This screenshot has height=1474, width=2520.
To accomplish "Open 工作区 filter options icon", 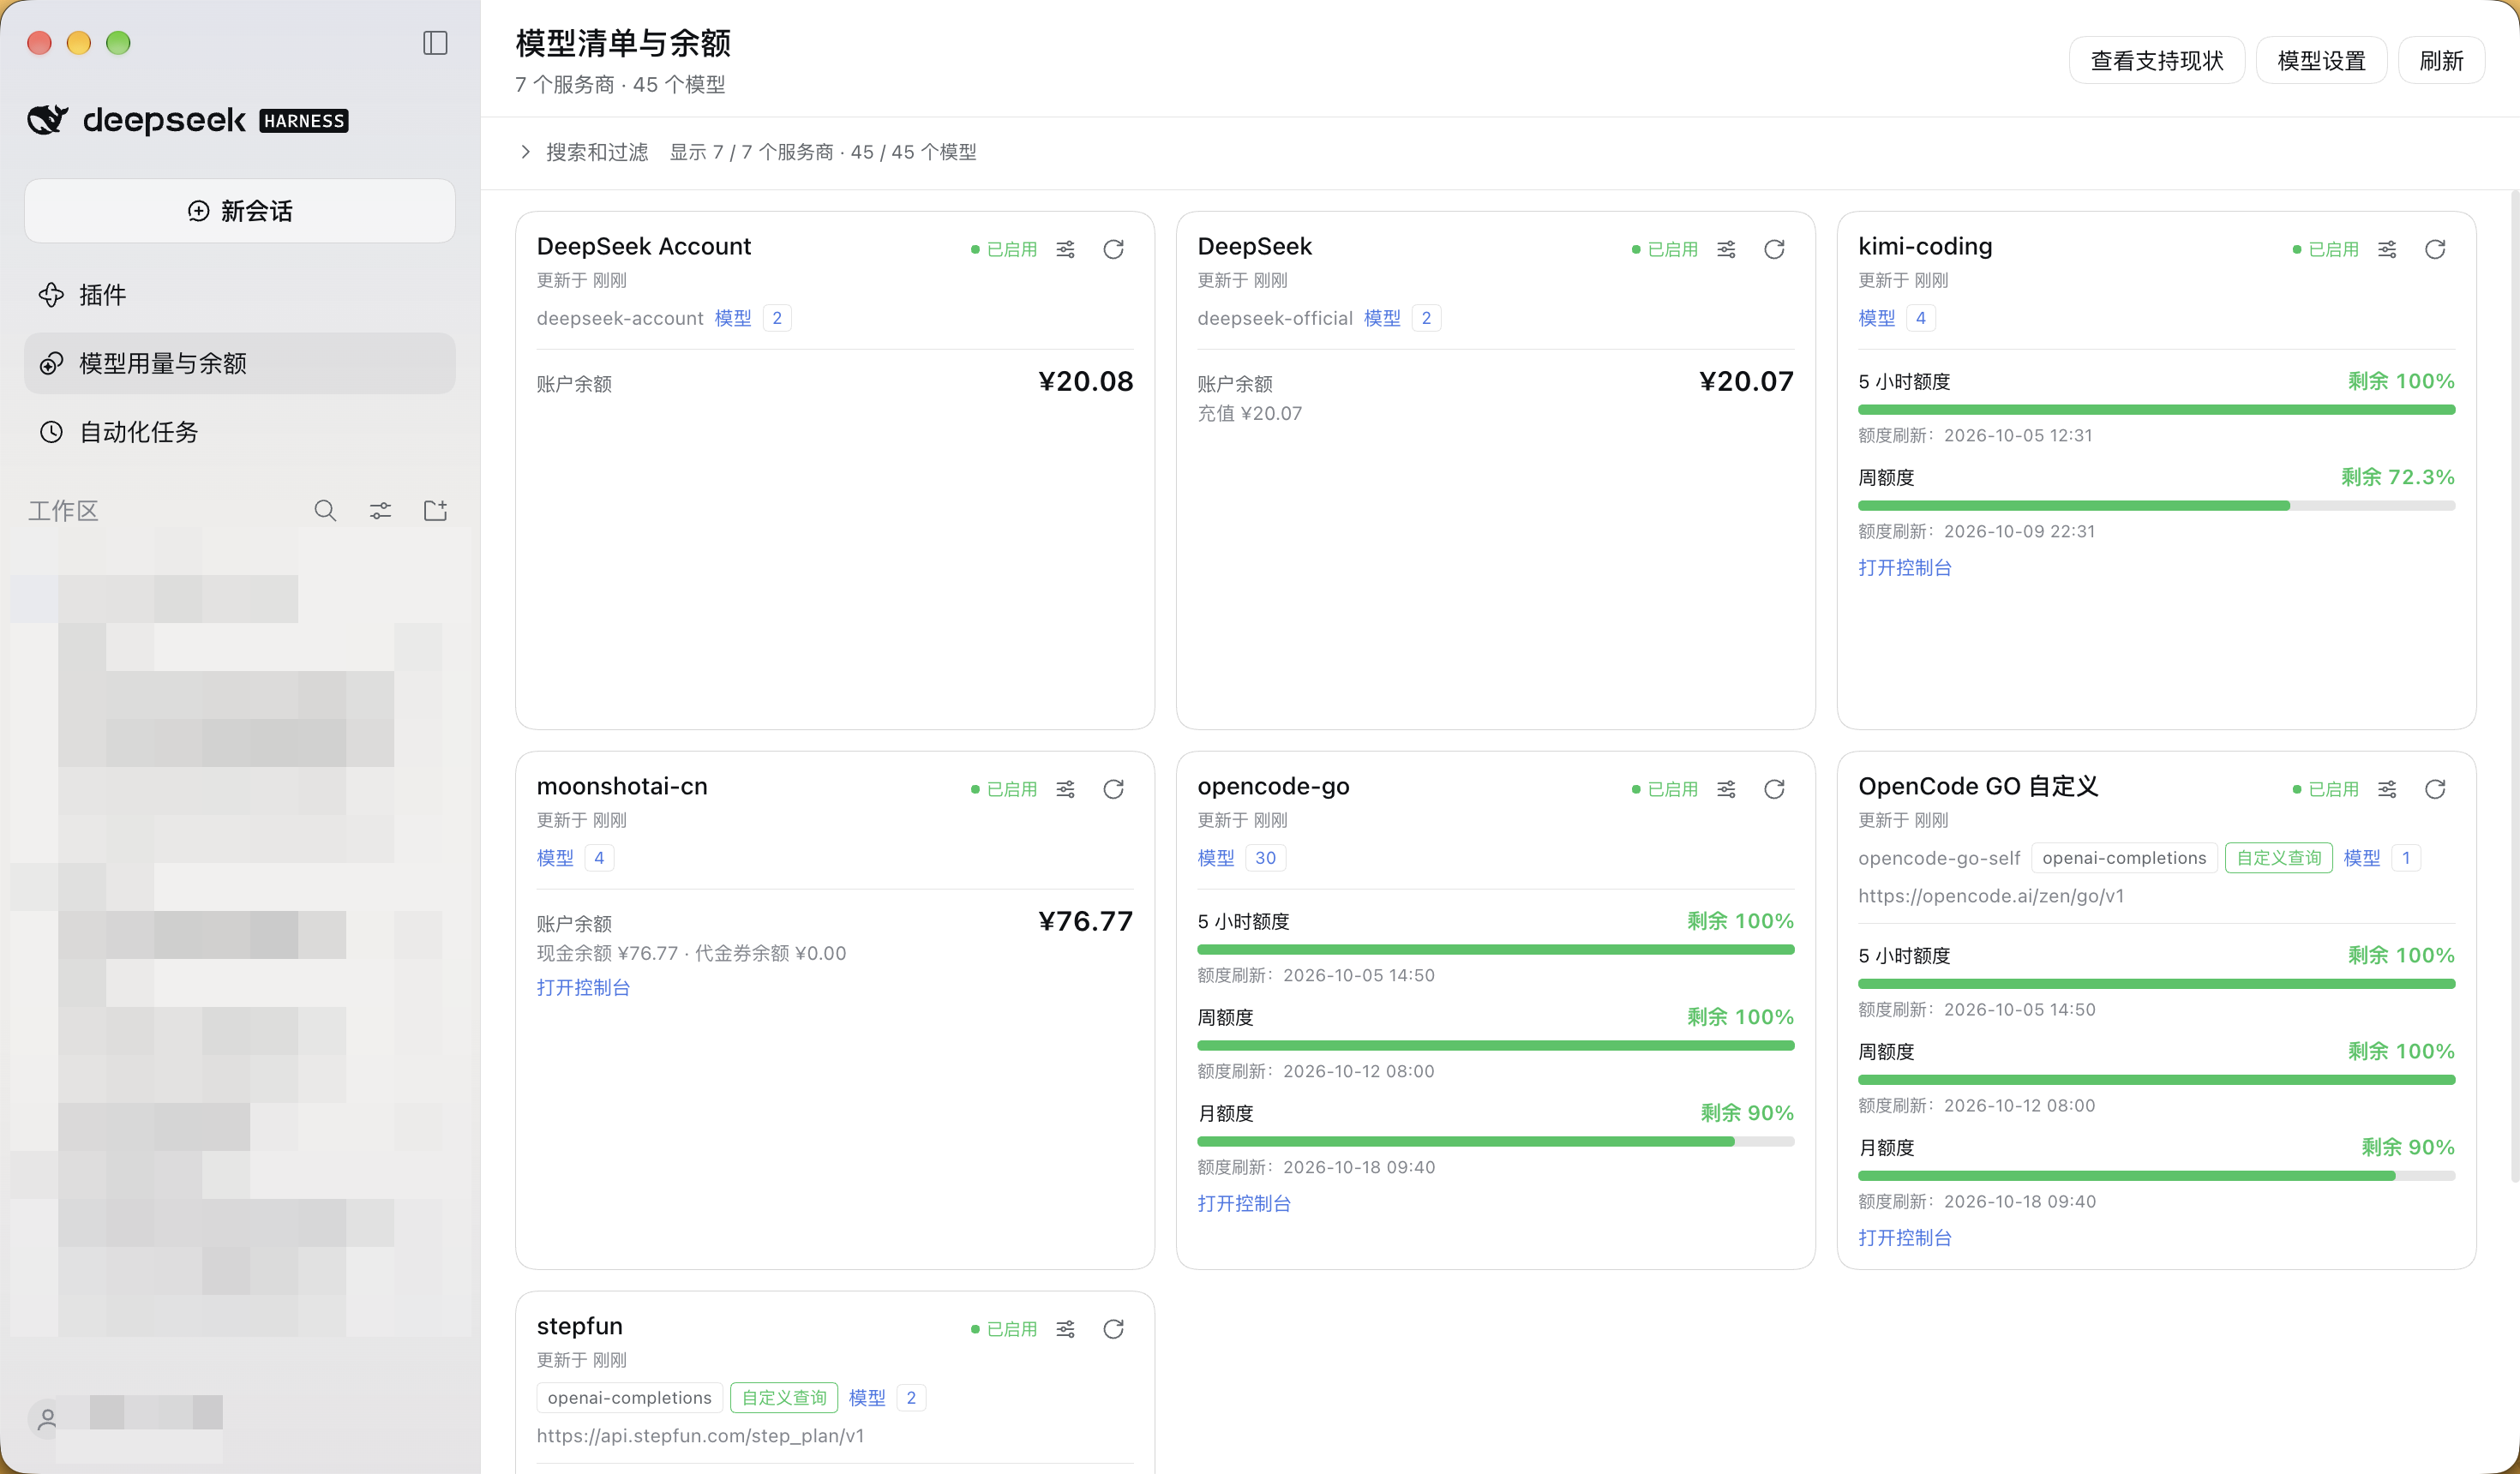I will pos(380,511).
